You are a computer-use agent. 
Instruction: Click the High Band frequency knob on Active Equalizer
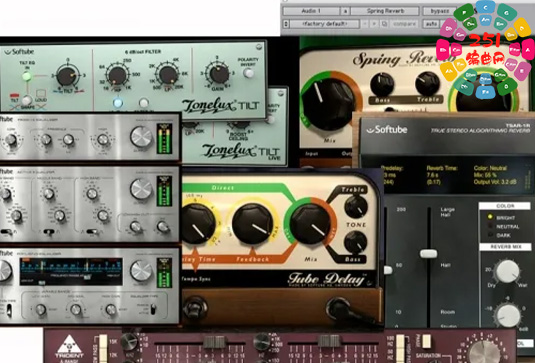[103, 215]
